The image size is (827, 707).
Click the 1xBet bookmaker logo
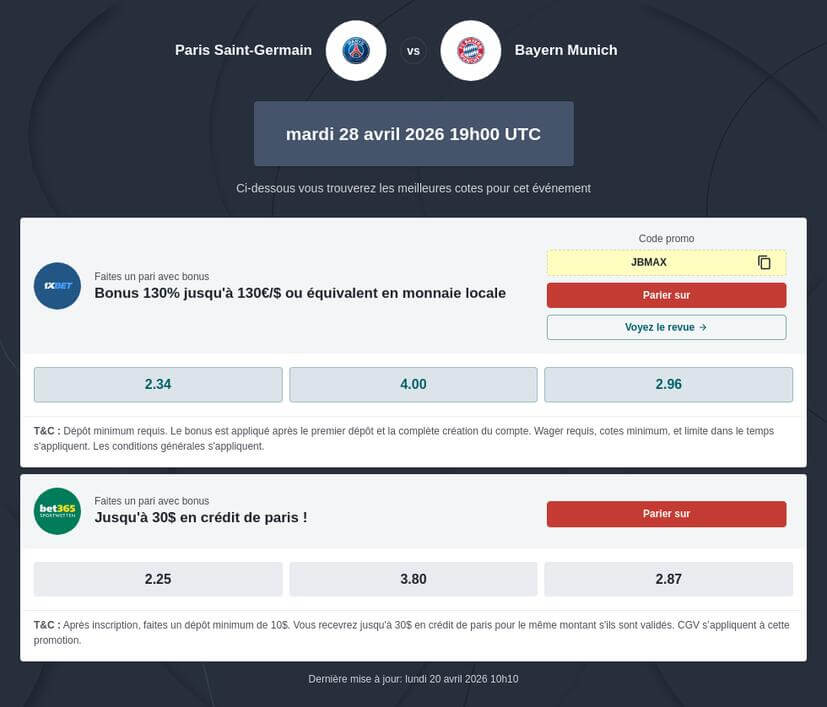pos(57,286)
